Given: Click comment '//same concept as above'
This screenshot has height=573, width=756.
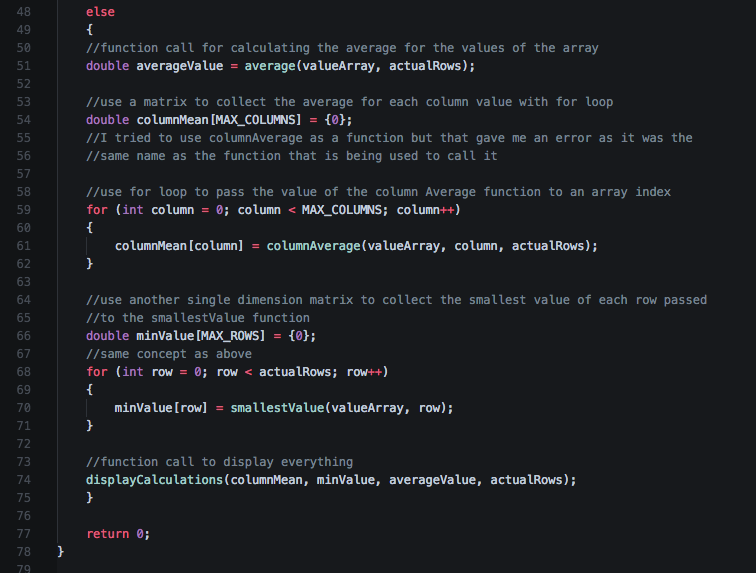Looking at the screenshot, I should 169,354.
